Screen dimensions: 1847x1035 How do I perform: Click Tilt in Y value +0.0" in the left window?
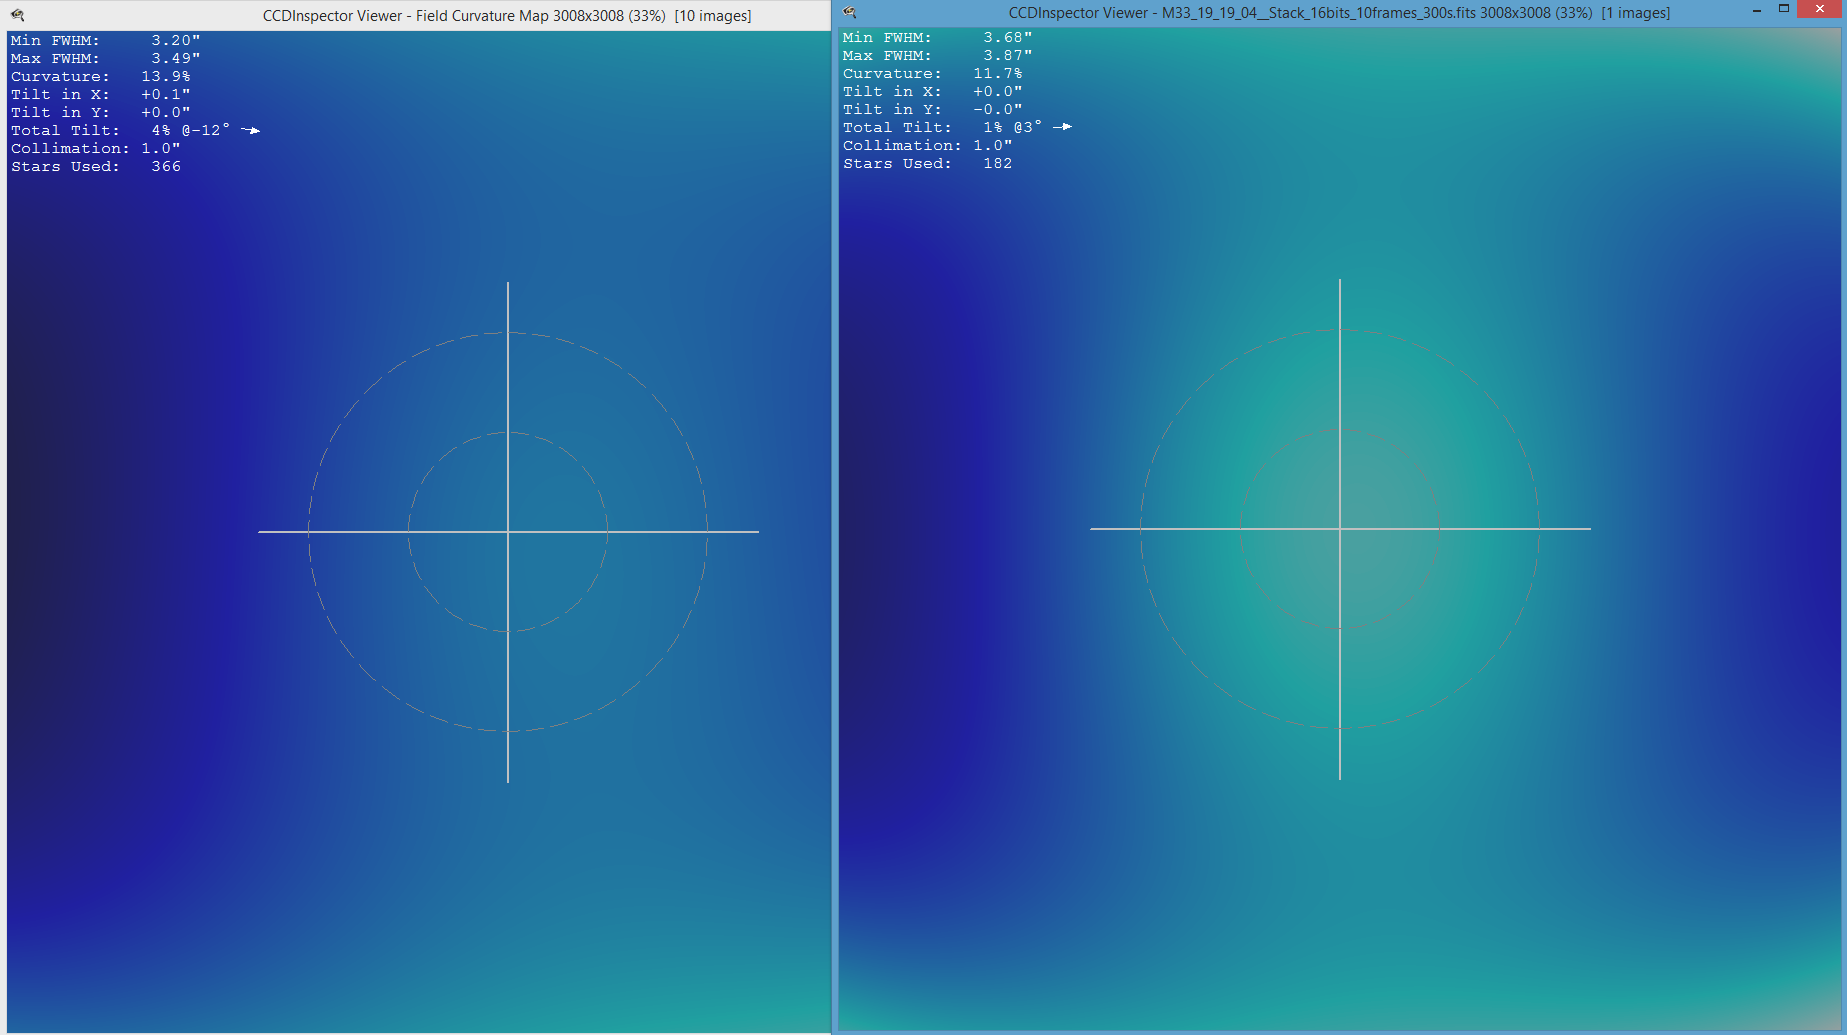click(x=165, y=113)
